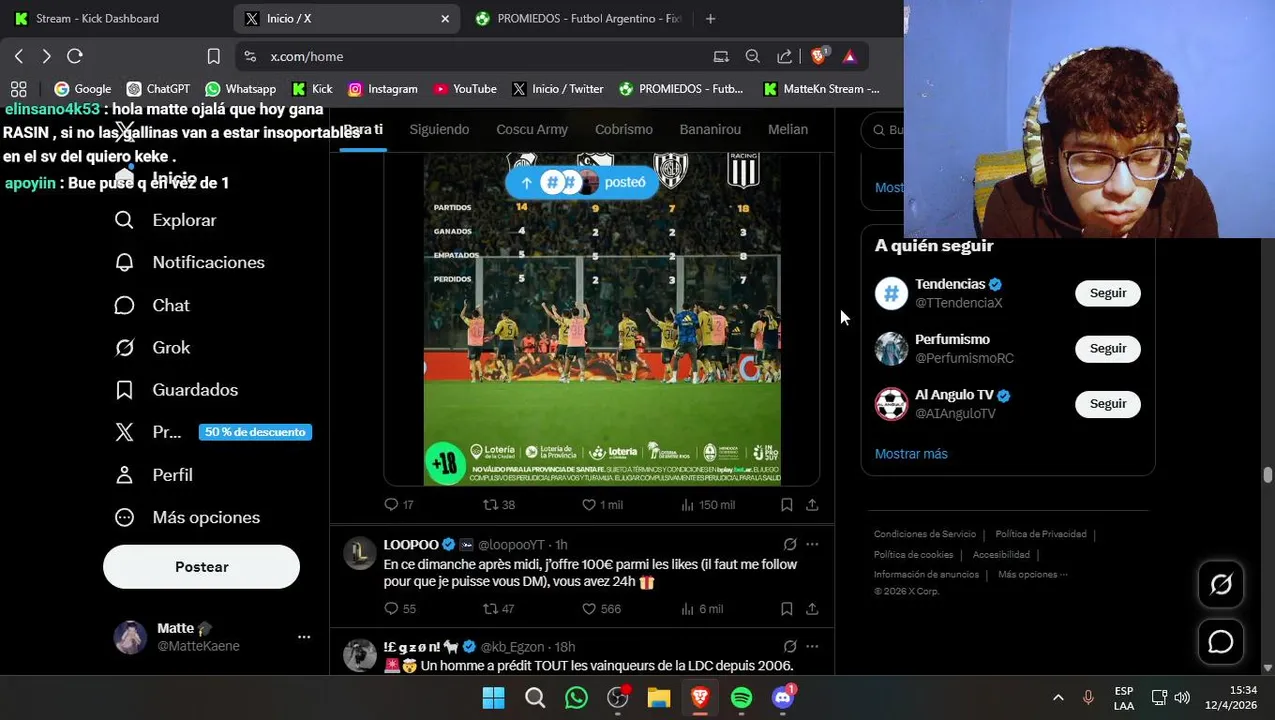The width and height of the screenshot is (1275, 720).
Task: Open YouTube bookmark
Action: point(465,89)
